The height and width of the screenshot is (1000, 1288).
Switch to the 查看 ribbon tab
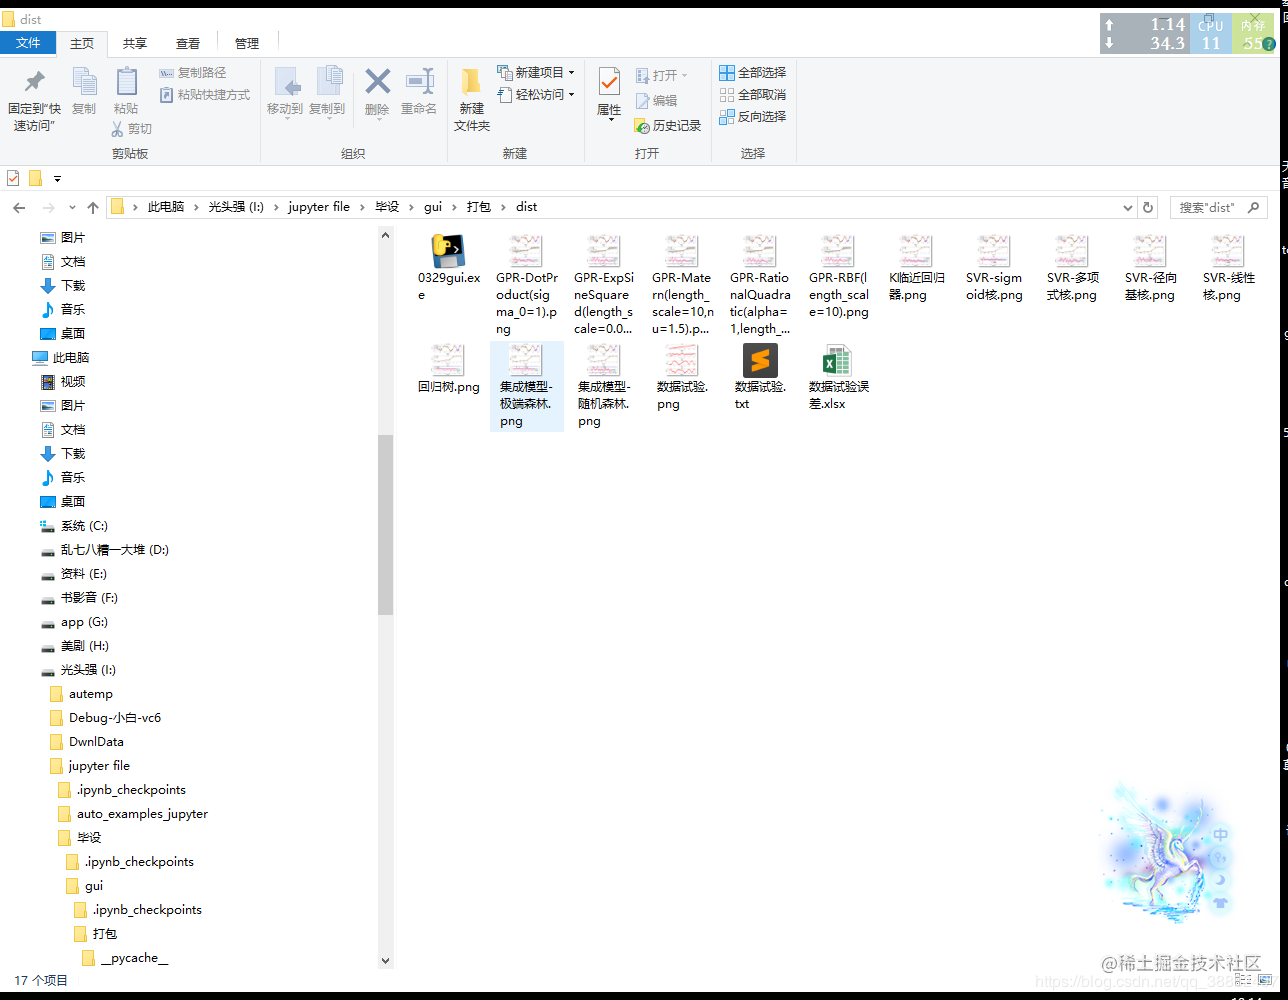[188, 43]
